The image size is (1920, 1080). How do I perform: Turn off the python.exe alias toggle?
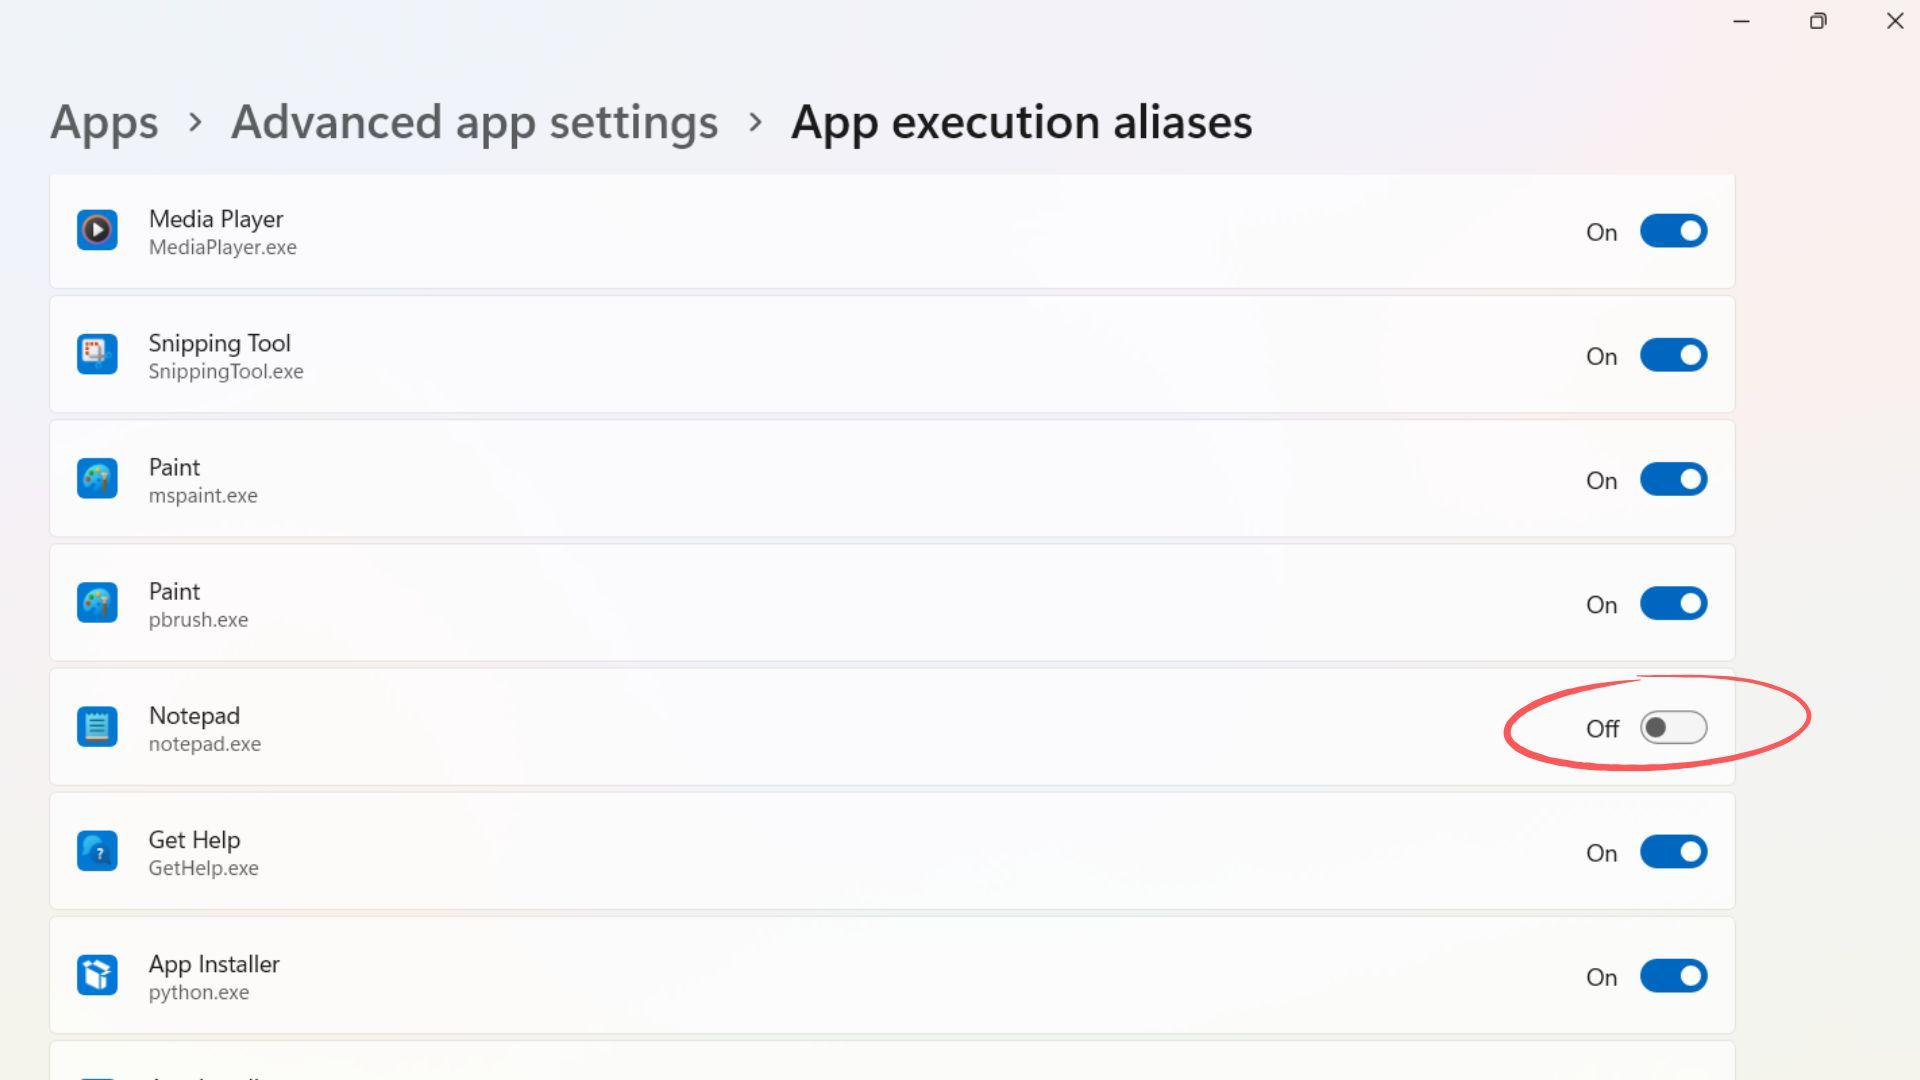point(1673,976)
